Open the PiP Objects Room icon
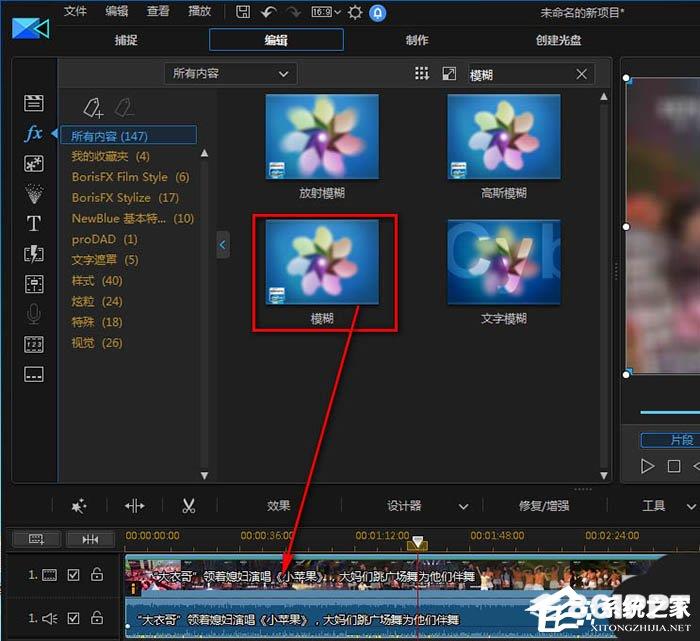 [x=33, y=164]
